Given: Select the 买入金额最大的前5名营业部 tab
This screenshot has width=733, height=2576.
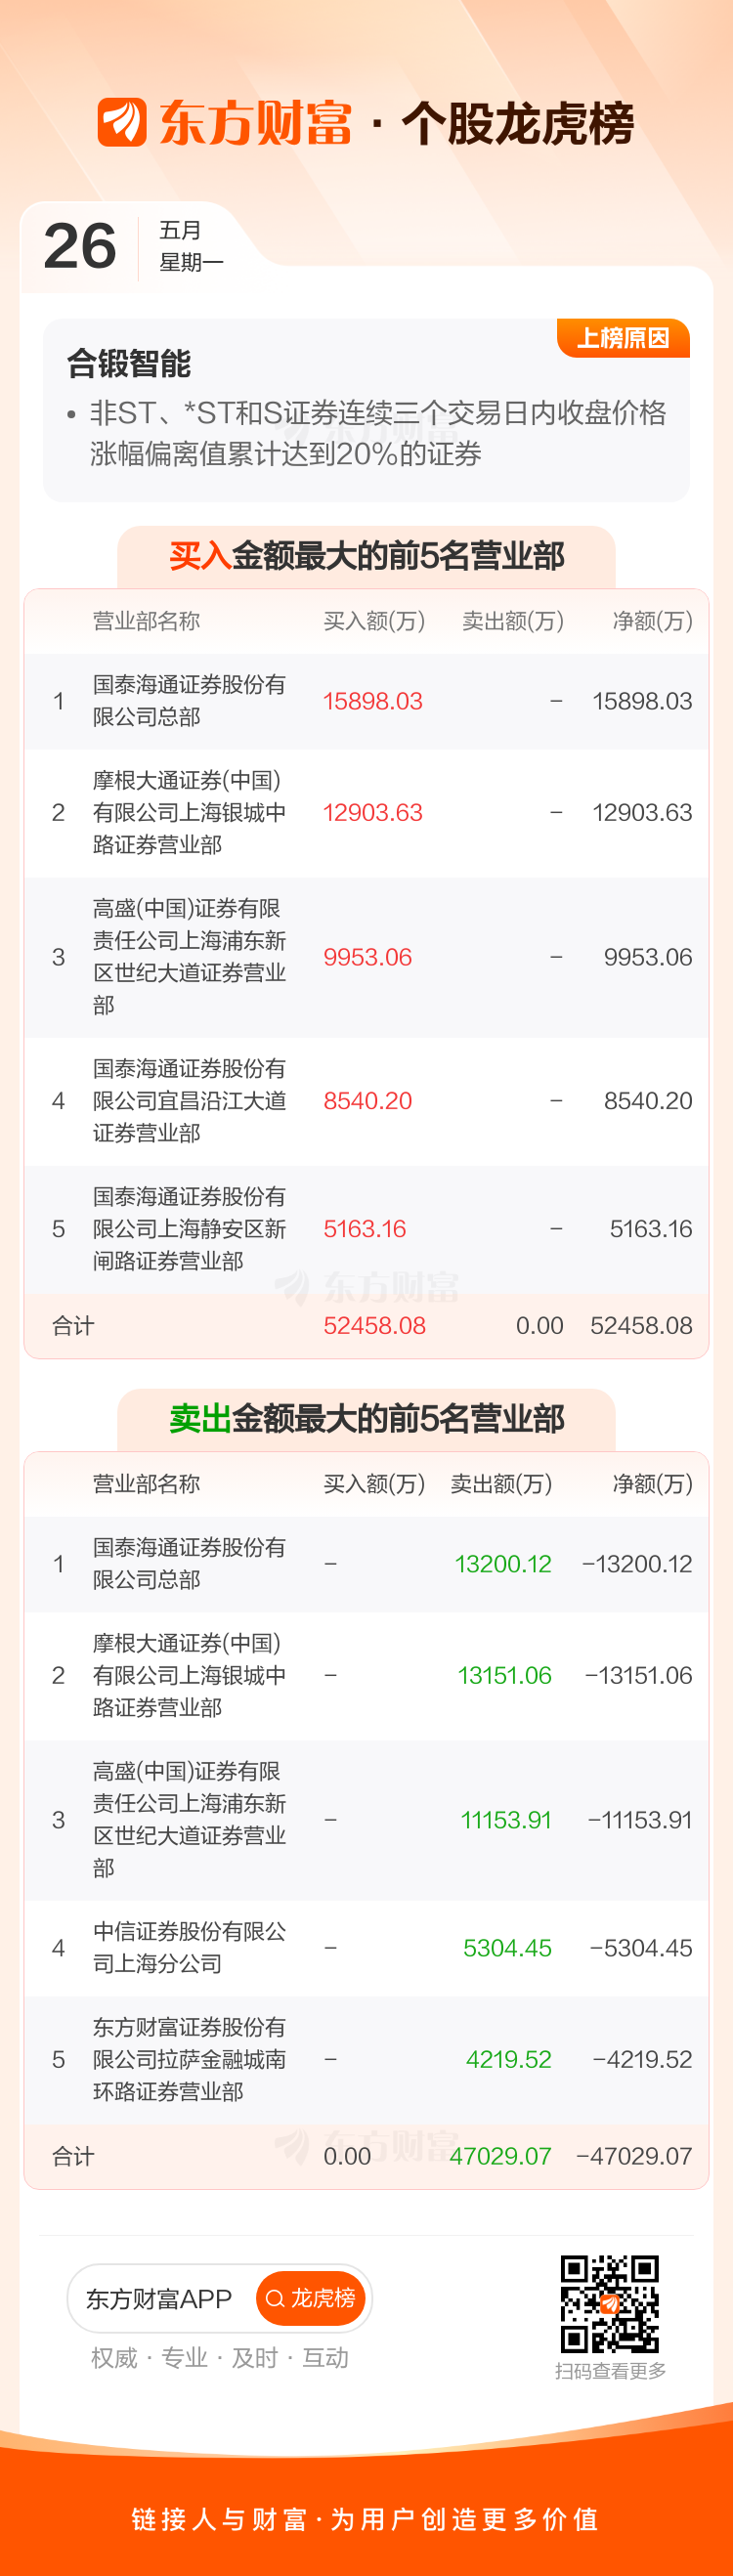Looking at the screenshot, I should 366,556.
